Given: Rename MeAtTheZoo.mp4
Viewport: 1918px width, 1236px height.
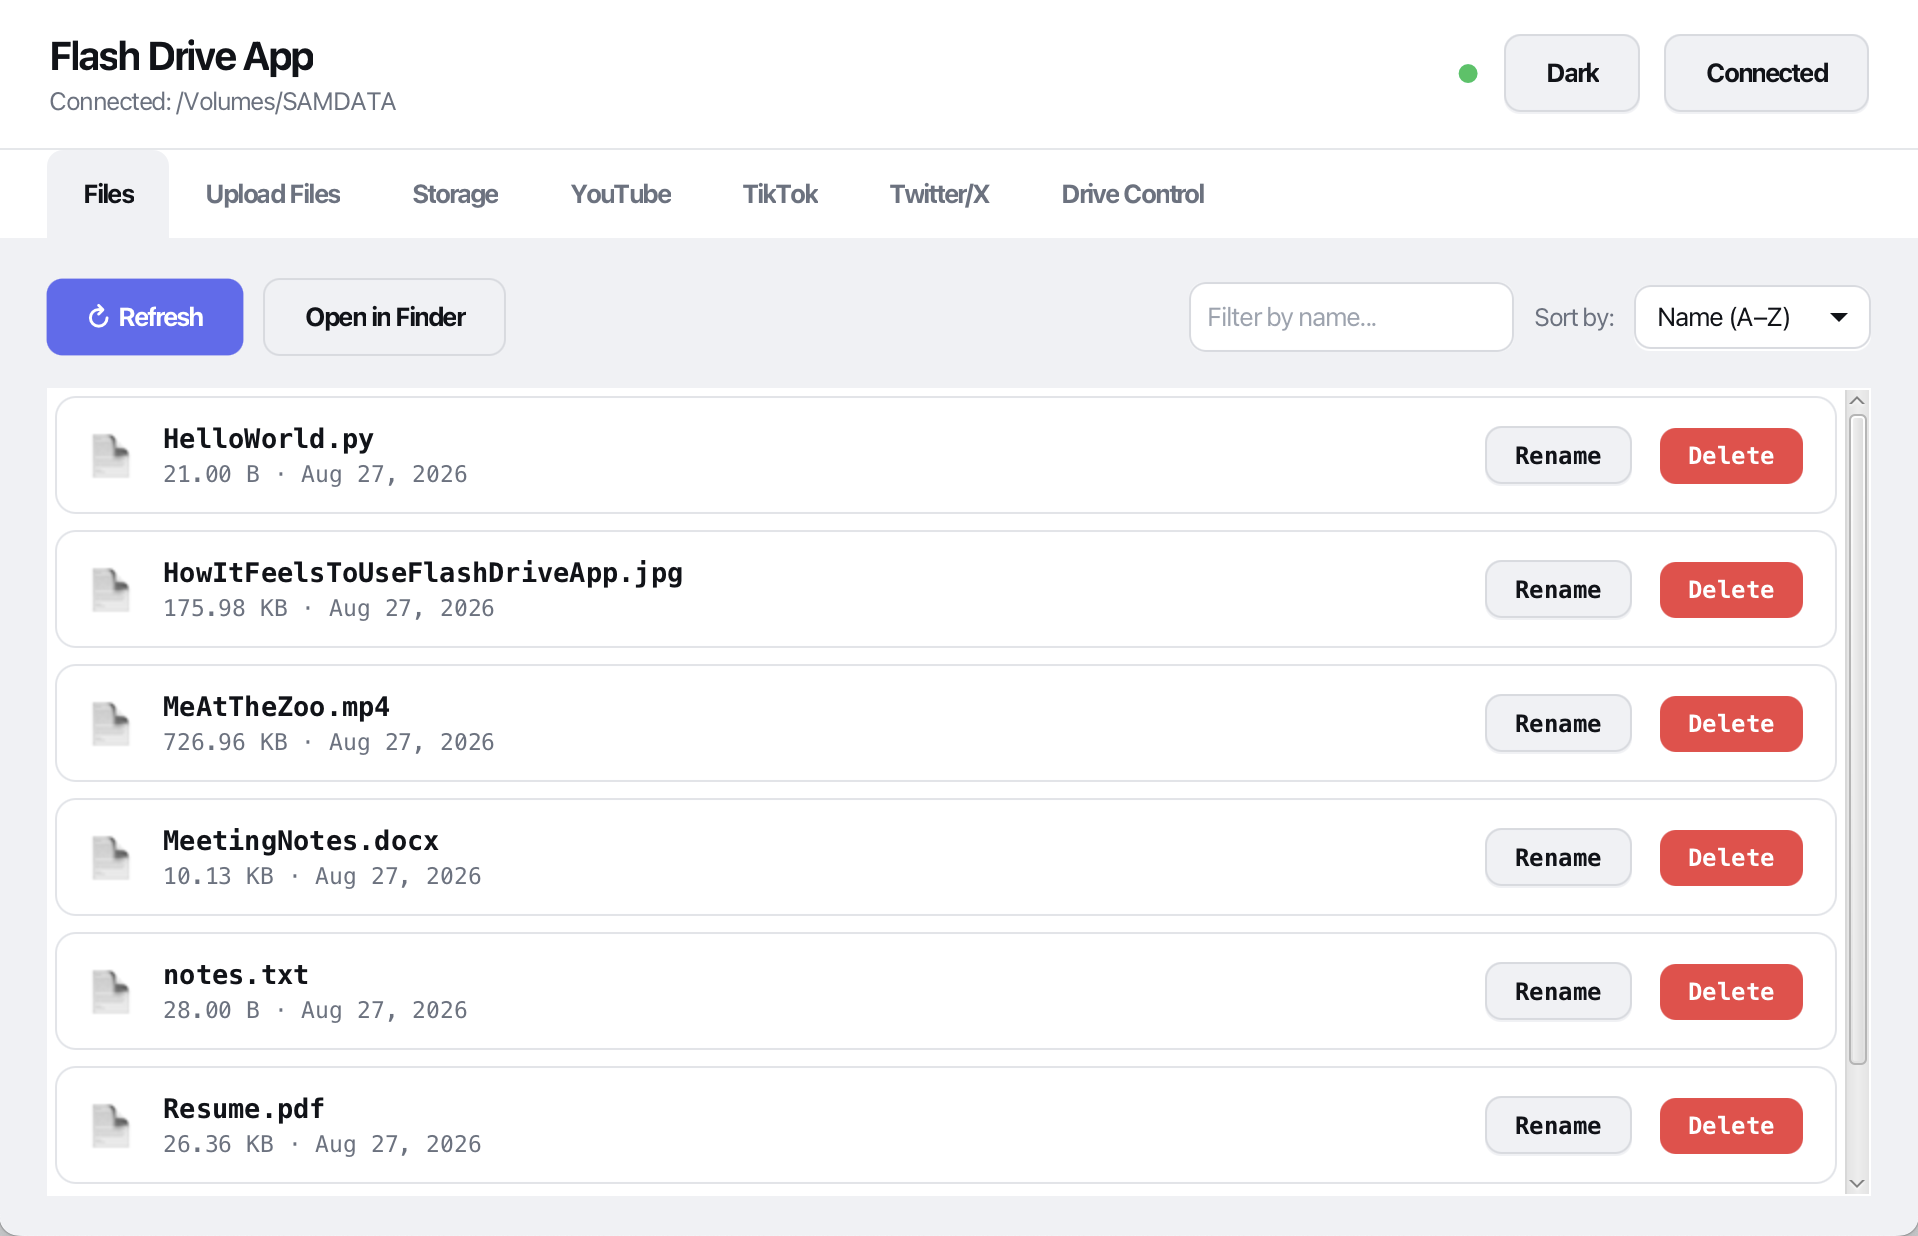Looking at the screenshot, I should 1558,724.
